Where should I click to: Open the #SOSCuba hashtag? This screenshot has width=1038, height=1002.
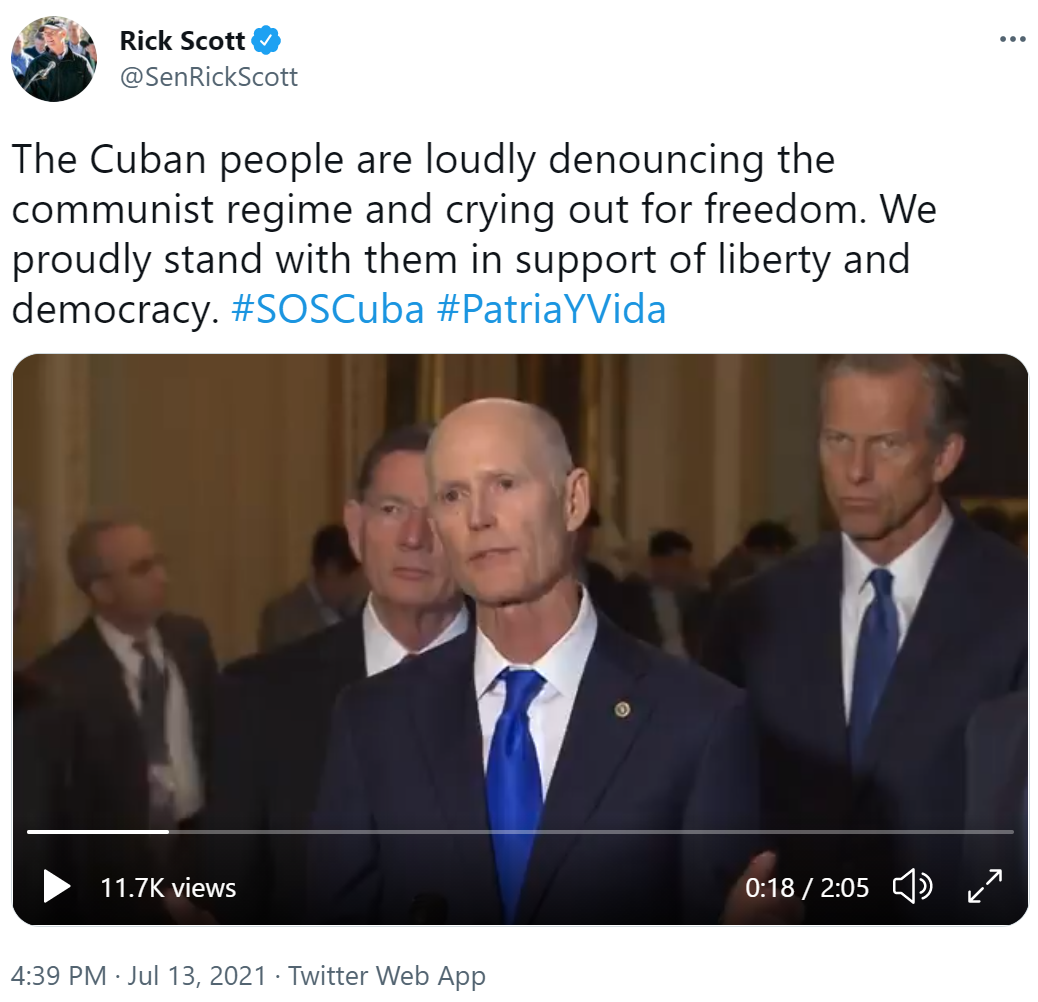click(x=327, y=309)
